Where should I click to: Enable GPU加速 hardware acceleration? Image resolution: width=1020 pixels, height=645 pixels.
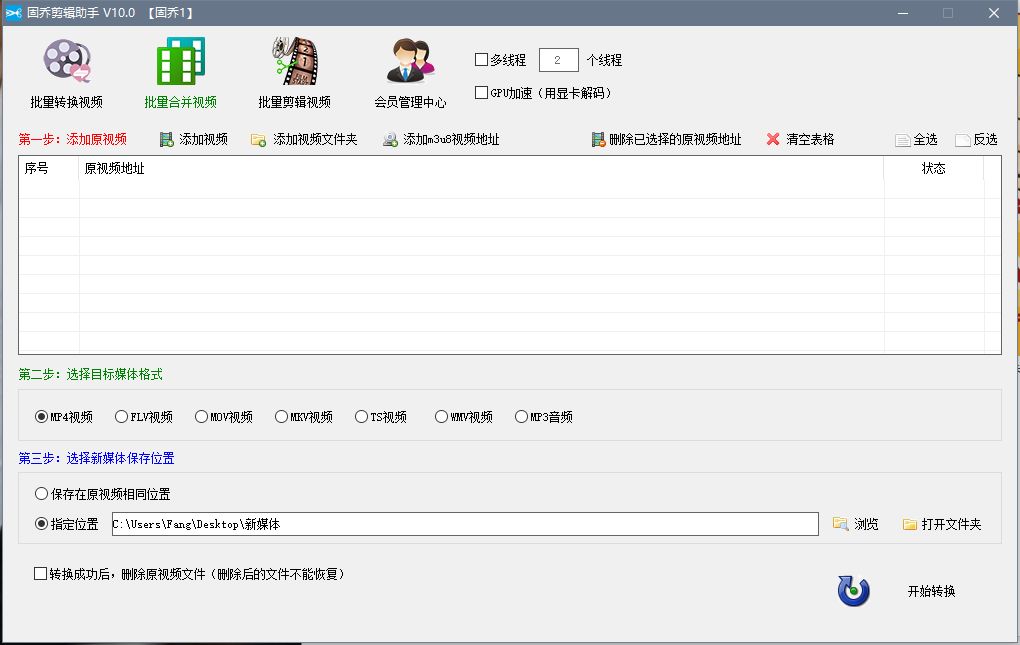coord(480,92)
